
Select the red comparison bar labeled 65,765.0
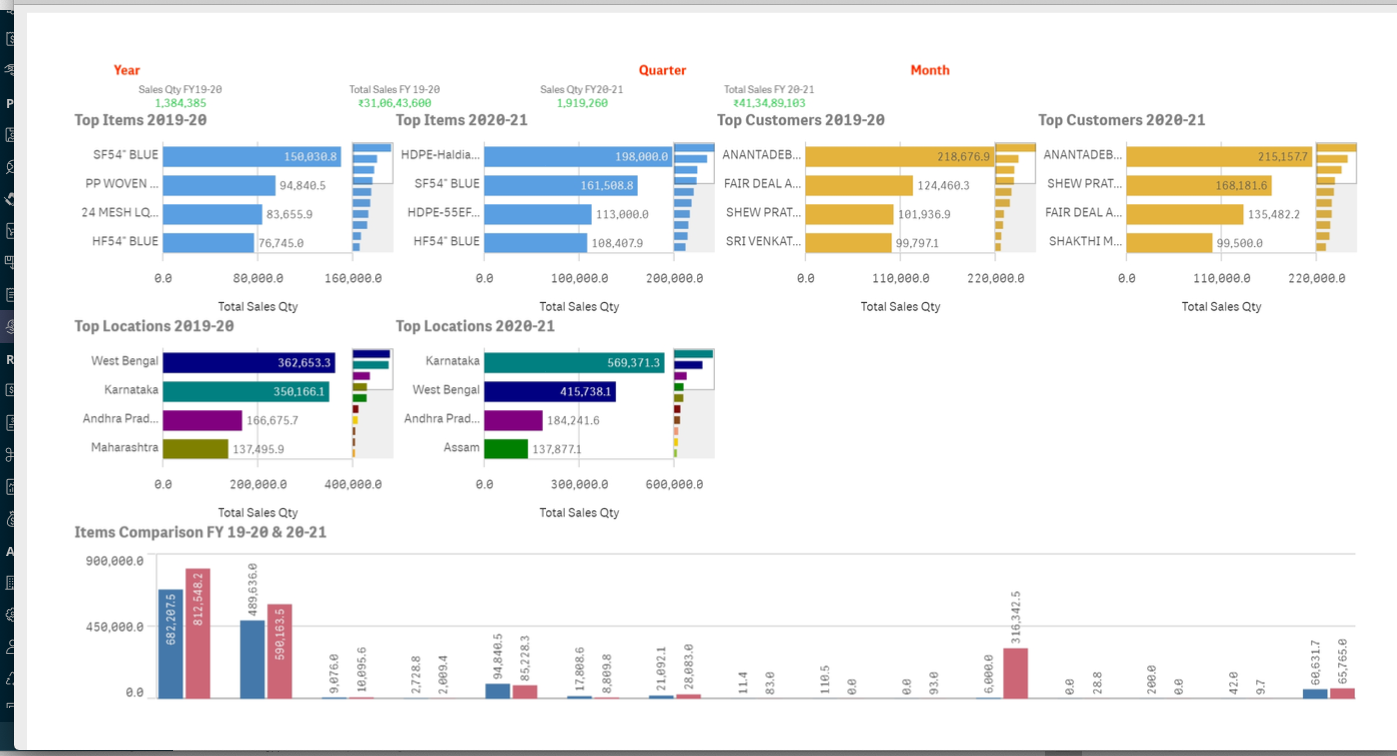(x=1342, y=693)
